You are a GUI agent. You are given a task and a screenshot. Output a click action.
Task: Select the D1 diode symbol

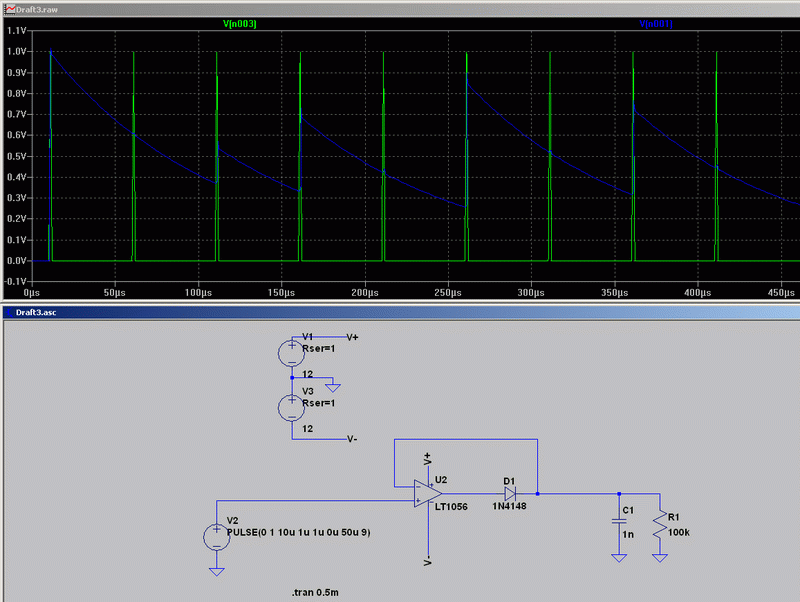tap(509, 493)
